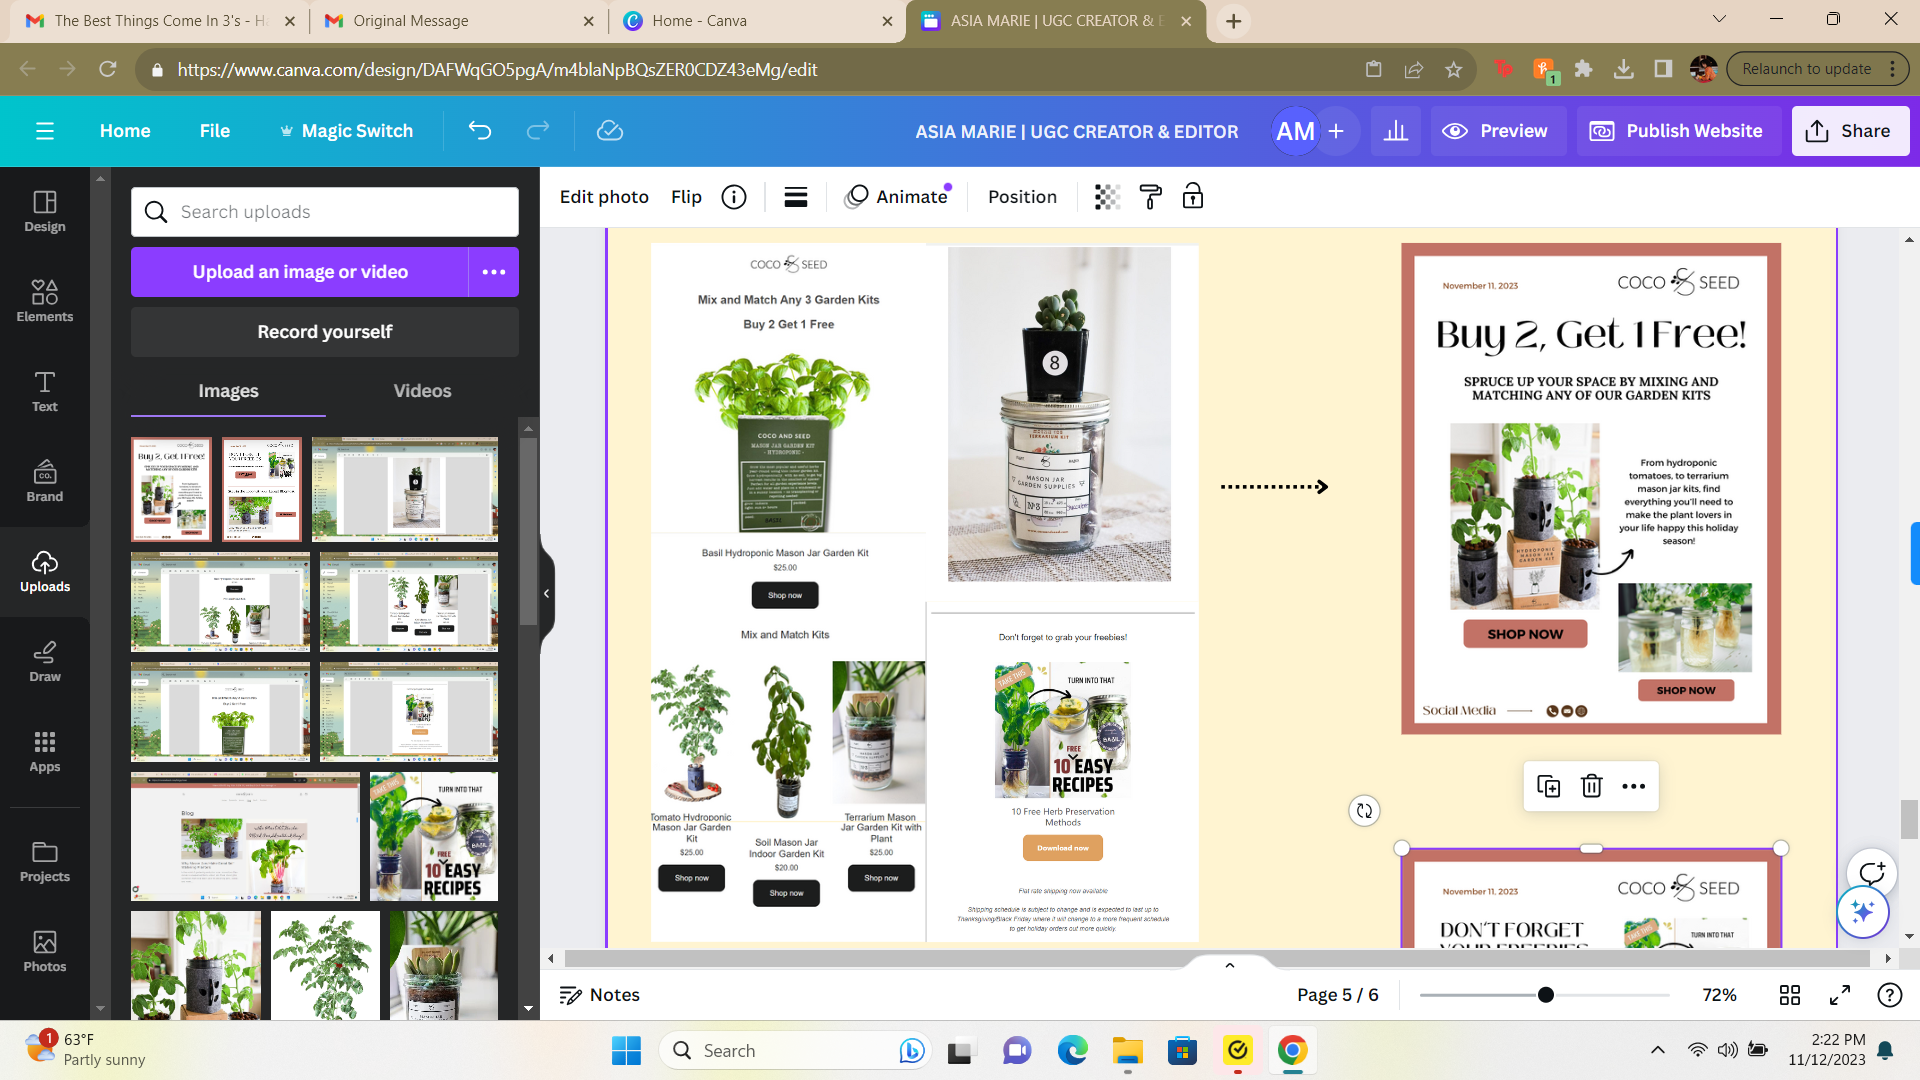The width and height of the screenshot is (1920, 1080).
Task: Toggle the lock icon in toolbar
Action: point(1193,197)
